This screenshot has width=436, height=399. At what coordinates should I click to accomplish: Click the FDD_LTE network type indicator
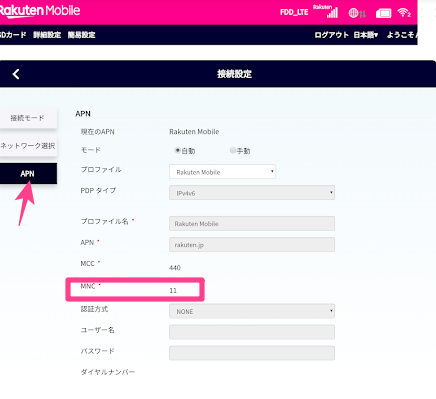(x=294, y=12)
